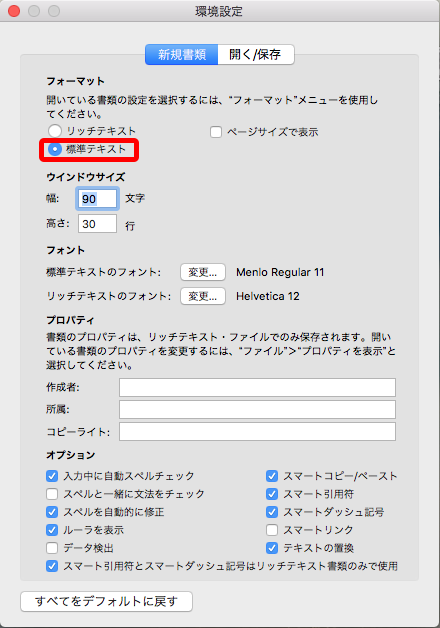The image size is (440, 628).
Task: Enable the ページサイズで表示 checkbox
Action: (216, 132)
